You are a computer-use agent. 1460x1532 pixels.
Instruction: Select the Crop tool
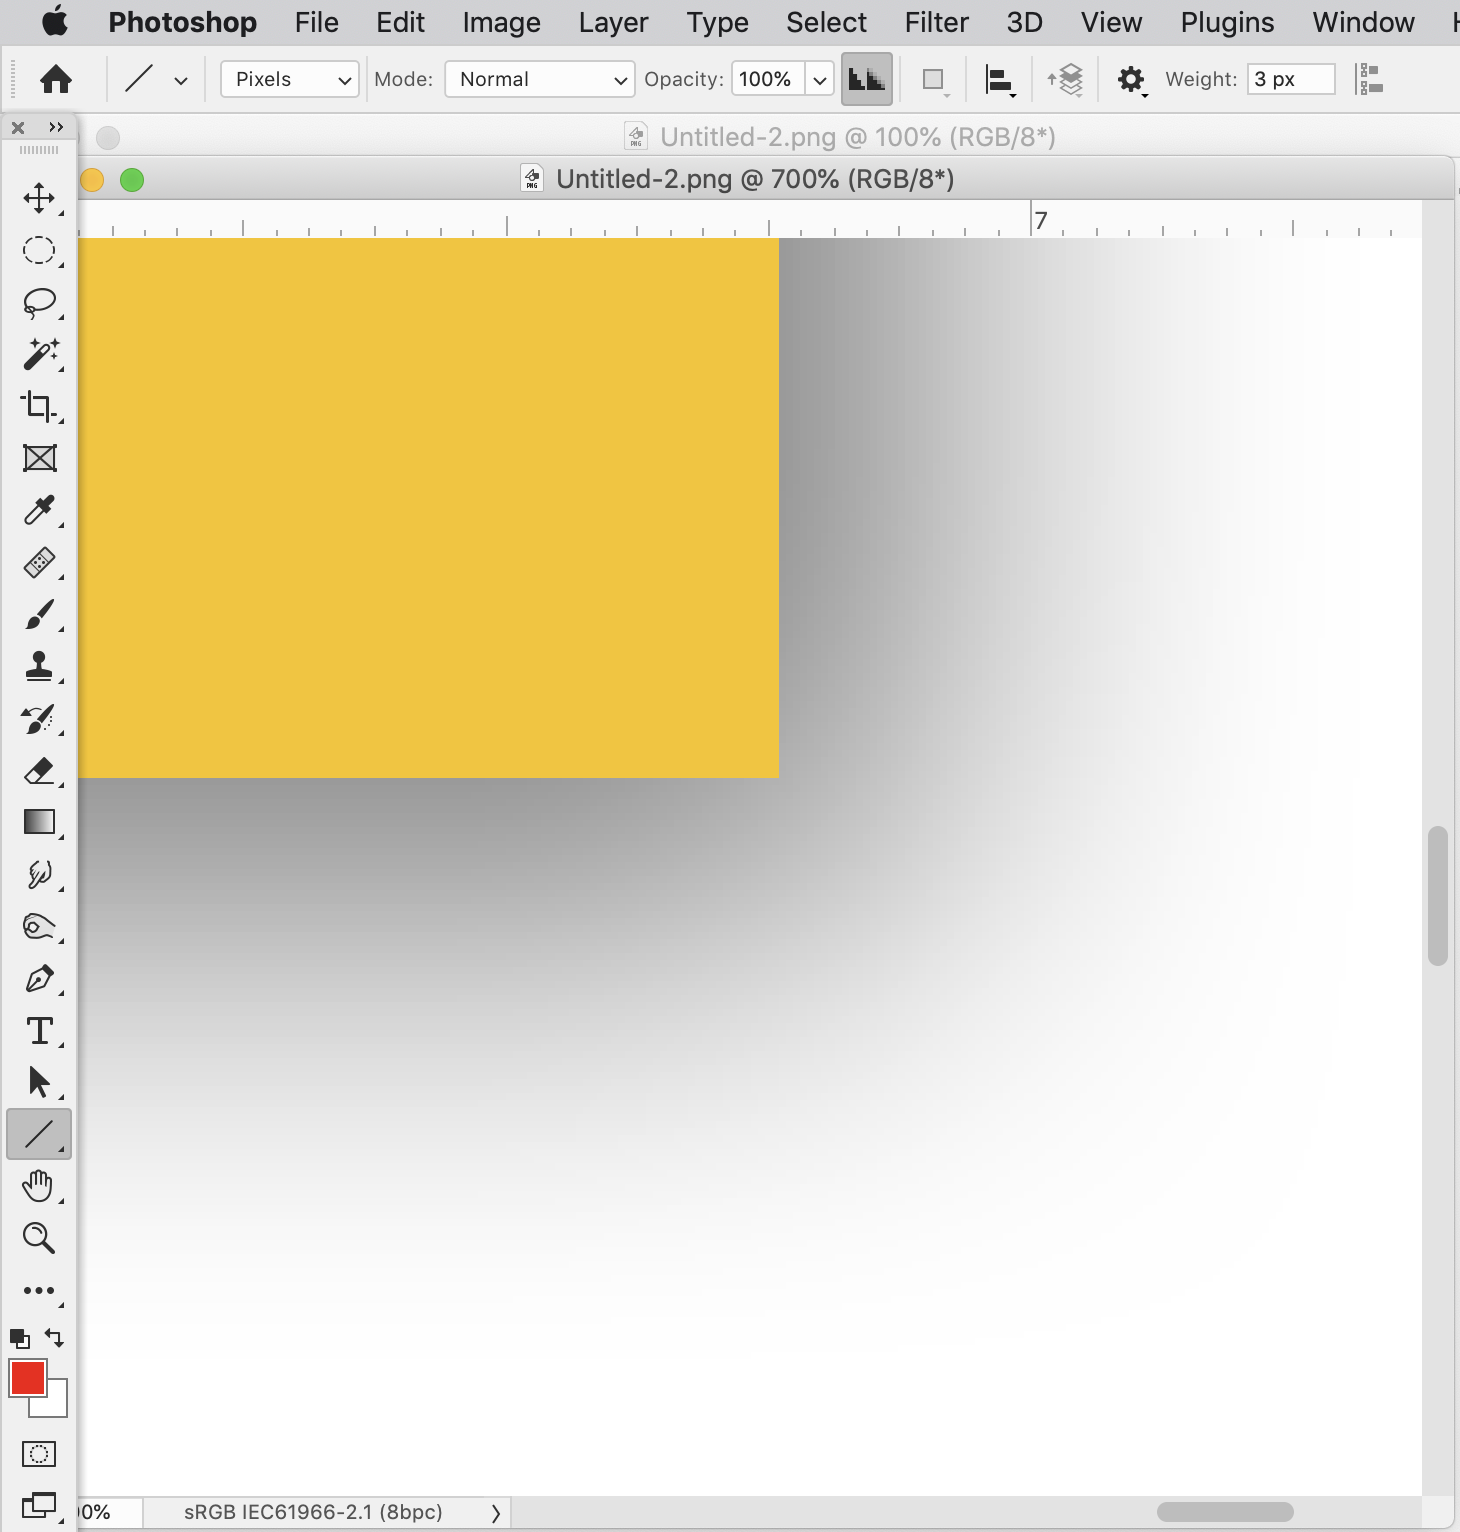39,407
